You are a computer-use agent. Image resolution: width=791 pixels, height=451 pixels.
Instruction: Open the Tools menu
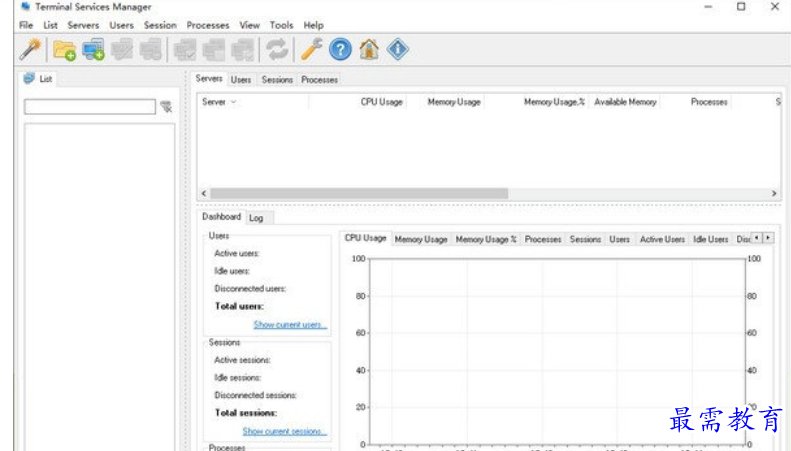point(281,25)
